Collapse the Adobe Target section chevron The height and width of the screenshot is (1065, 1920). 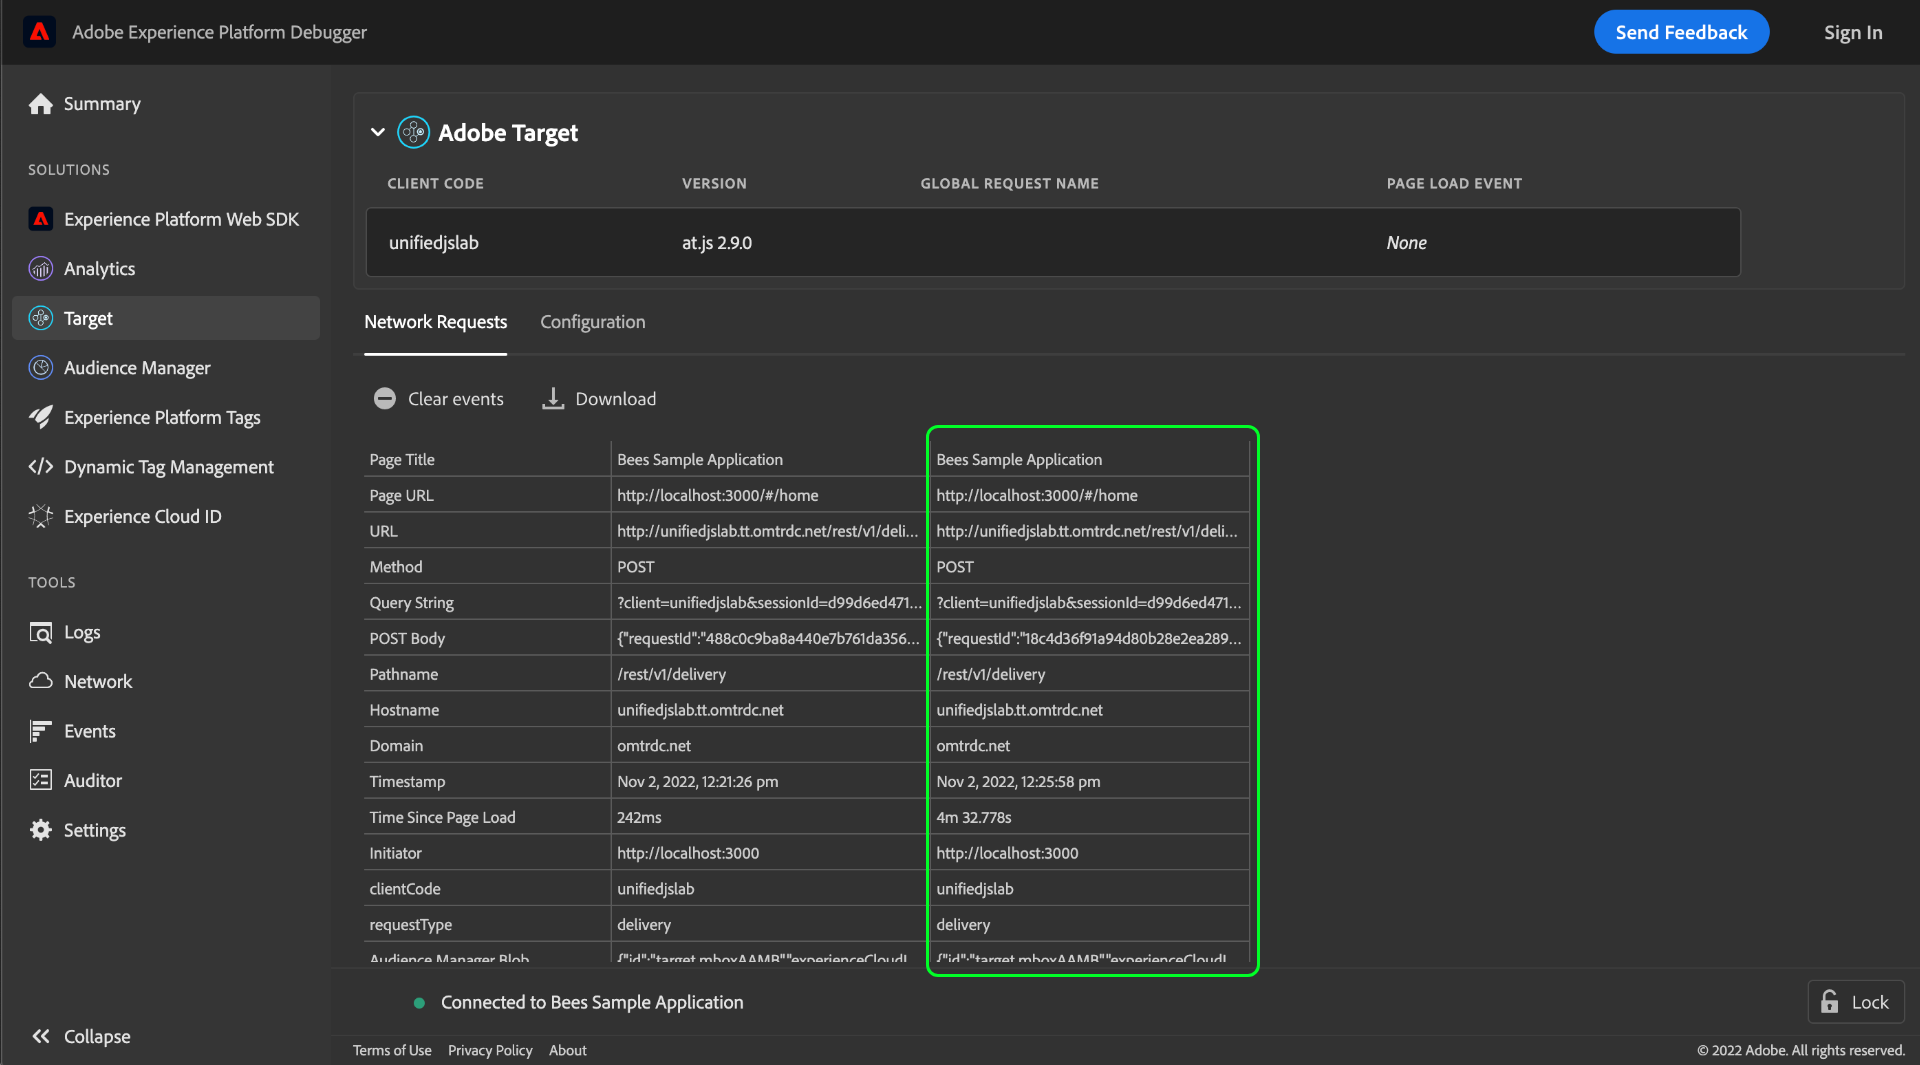(378, 132)
